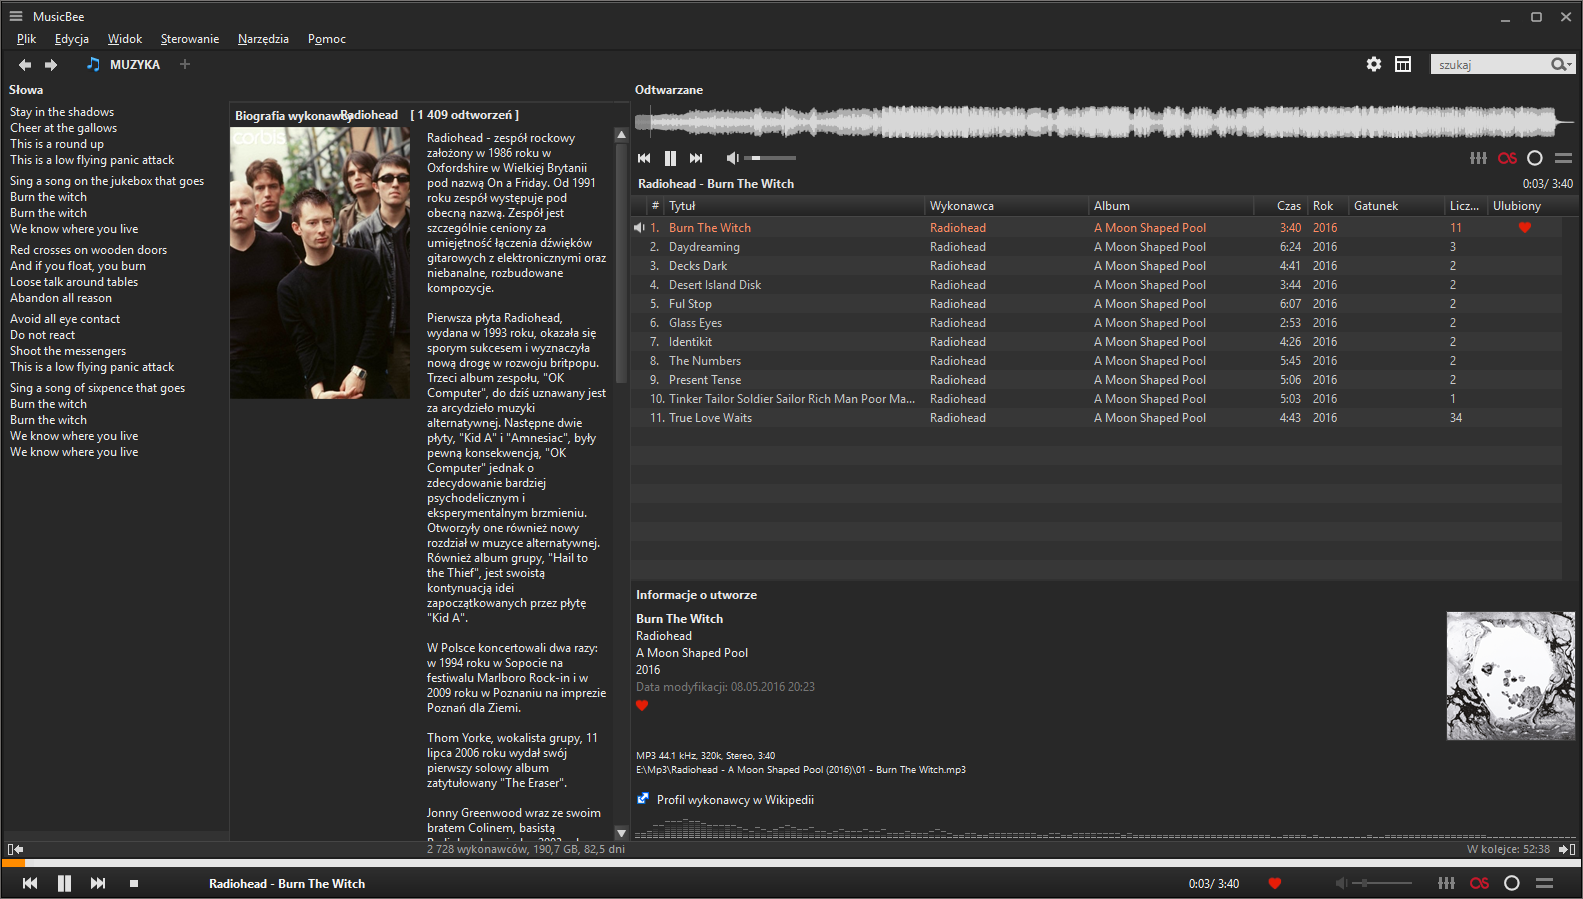Open the Plik menu
The height and width of the screenshot is (899, 1583).
[x=26, y=39]
